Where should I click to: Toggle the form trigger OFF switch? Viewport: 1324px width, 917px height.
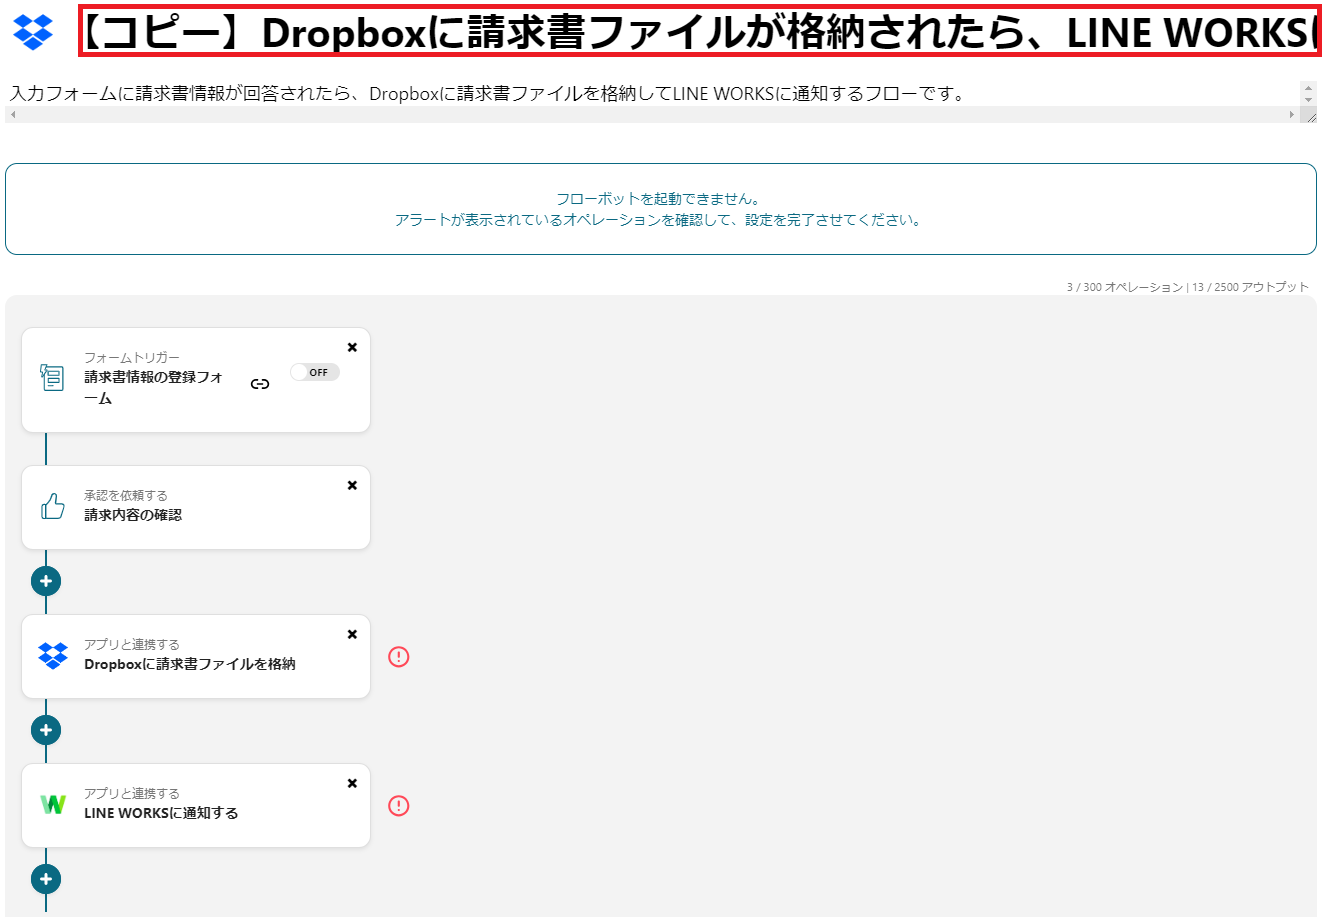point(315,372)
